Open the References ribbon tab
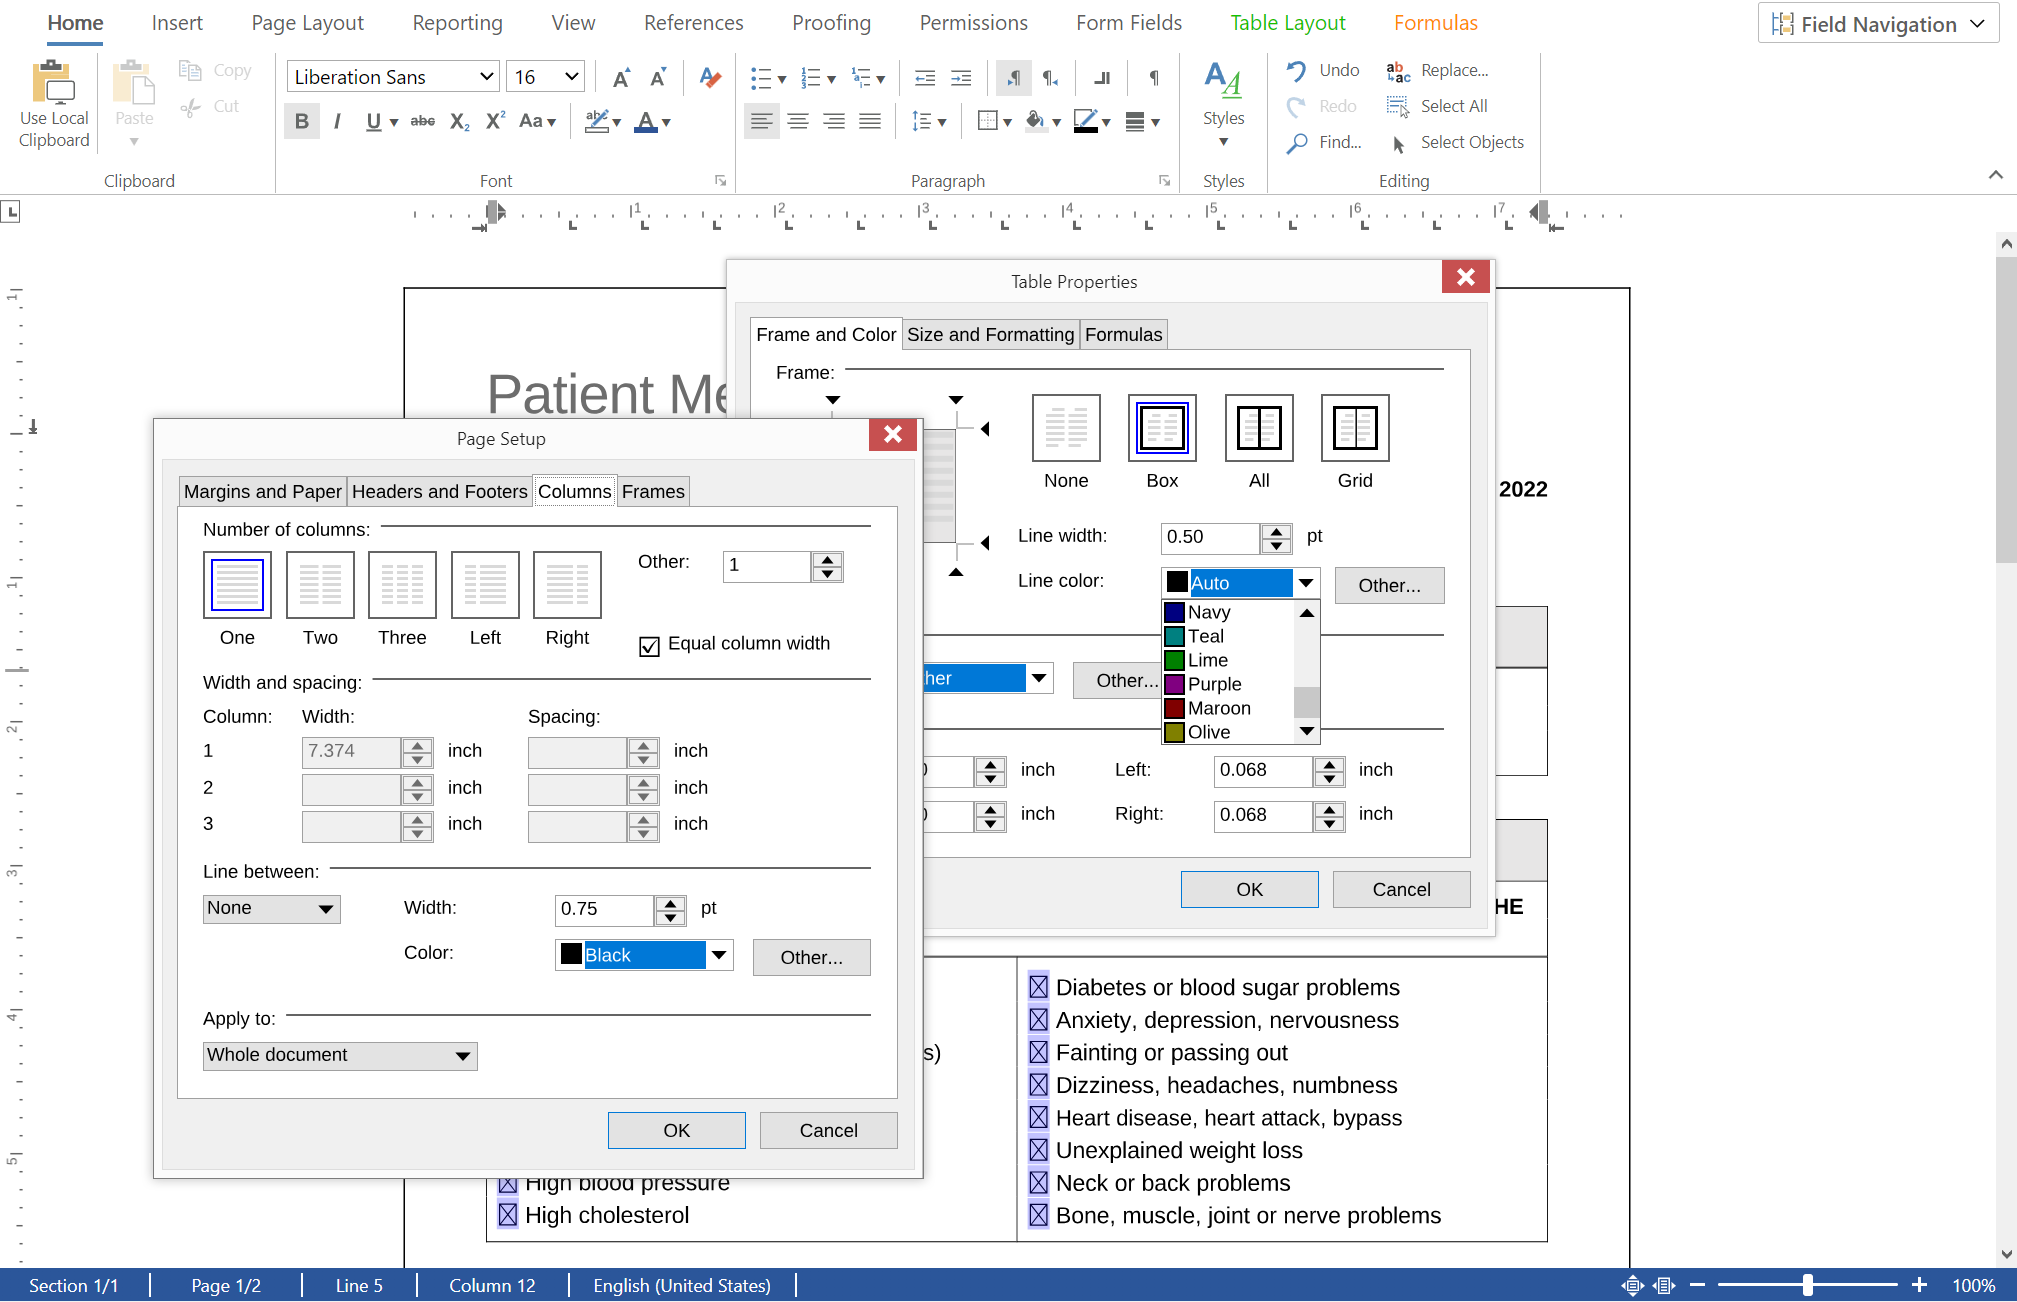Image resolution: width=2017 pixels, height=1302 pixels. (693, 22)
